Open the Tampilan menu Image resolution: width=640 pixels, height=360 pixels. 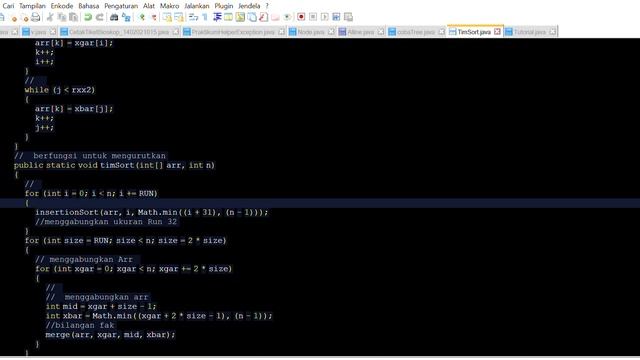point(32,6)
